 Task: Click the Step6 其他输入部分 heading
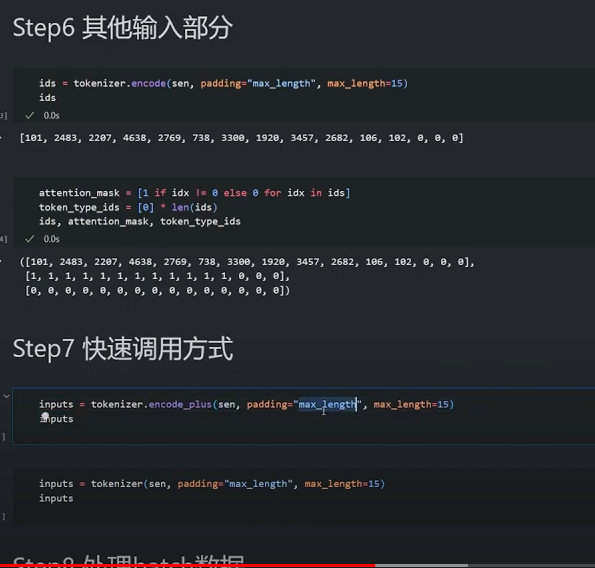[x=123, y=28]
